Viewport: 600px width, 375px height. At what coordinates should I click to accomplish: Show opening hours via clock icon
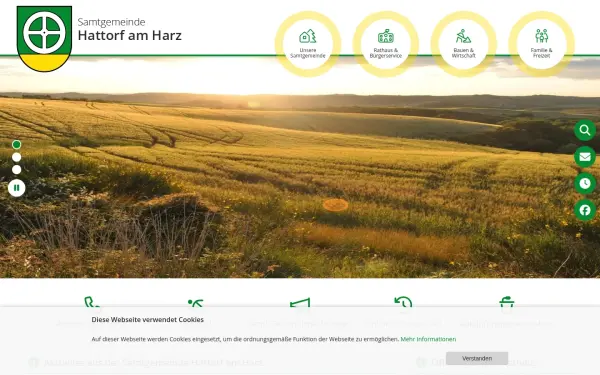point(585,183)
